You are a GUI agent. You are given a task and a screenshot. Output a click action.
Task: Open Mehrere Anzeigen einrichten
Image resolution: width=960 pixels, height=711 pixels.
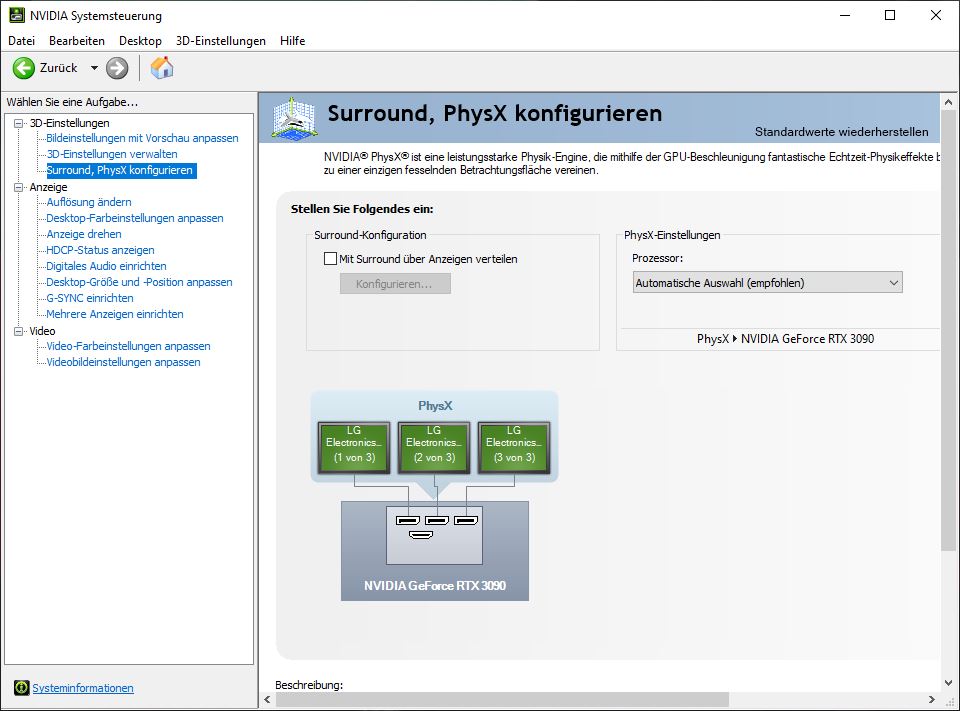[114, 314]
